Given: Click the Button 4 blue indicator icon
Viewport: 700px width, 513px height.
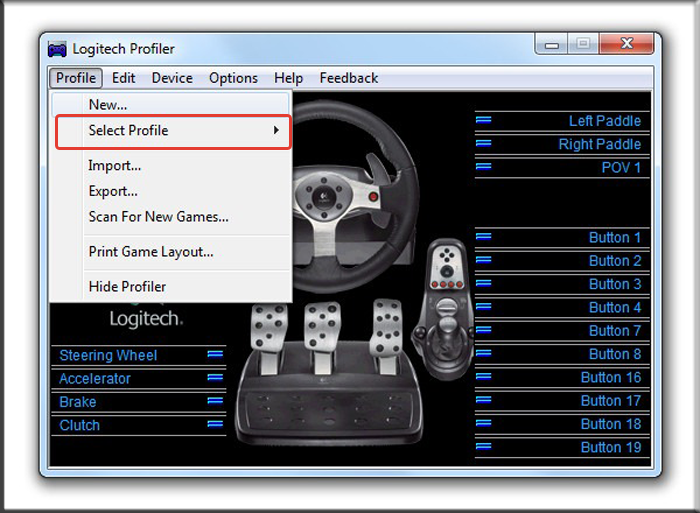Looking at the screenshot, I should [x=483, y=306].
